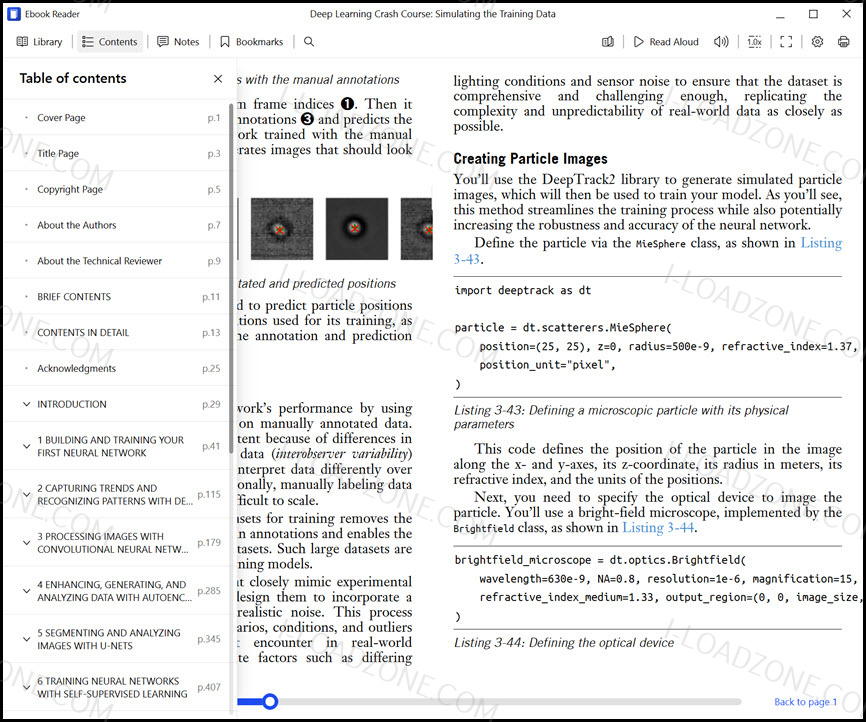Image resolution: width=866 pixels, height=722 pixels.
Task: Open the Acknowledgments entry
Action: [117, 368]
